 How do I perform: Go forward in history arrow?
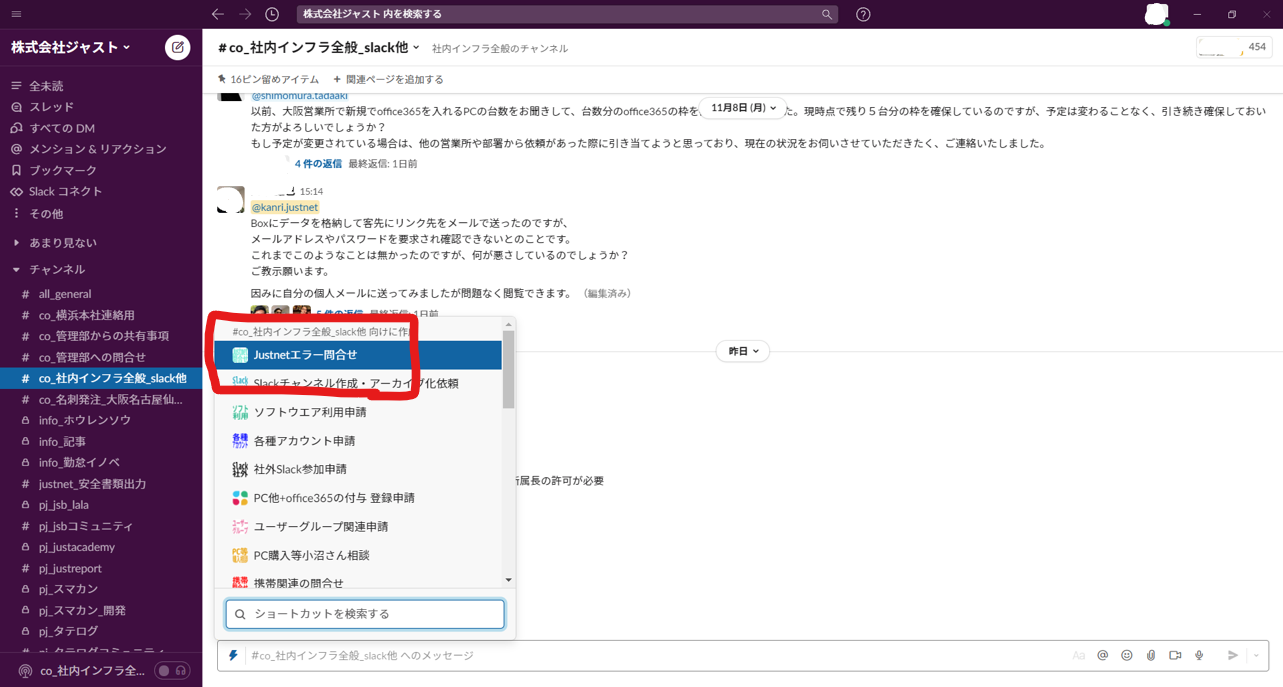point(245,14)
